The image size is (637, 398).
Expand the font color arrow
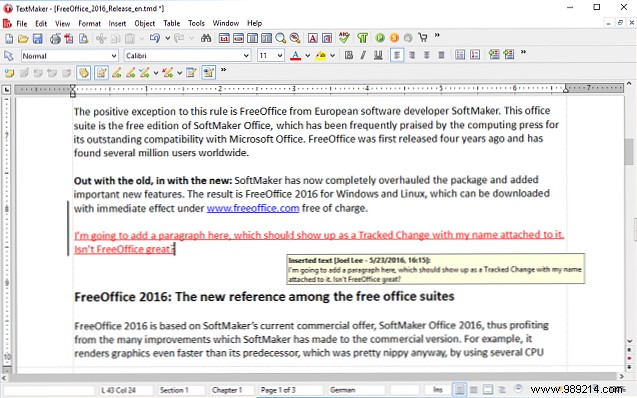point(308,56)
